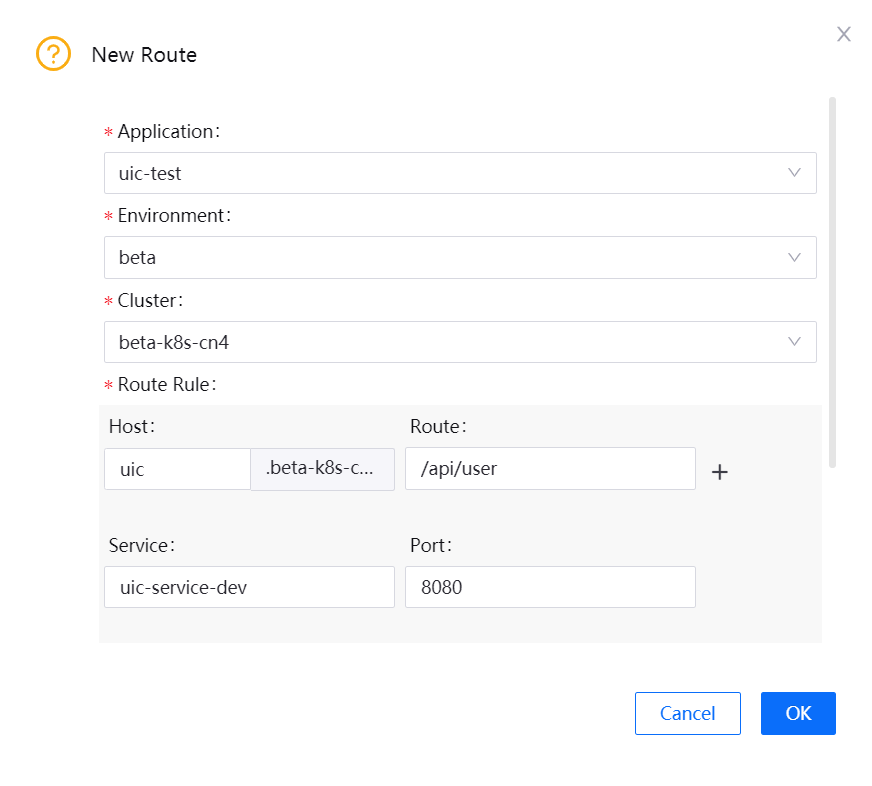Close the New Route dialog with X
This screenshot has height=786, width=872.
843,34
